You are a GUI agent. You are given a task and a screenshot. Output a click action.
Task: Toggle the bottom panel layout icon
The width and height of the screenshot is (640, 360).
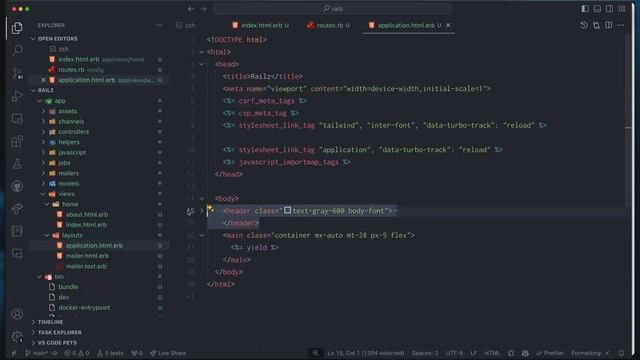click(x=597, y=9)
